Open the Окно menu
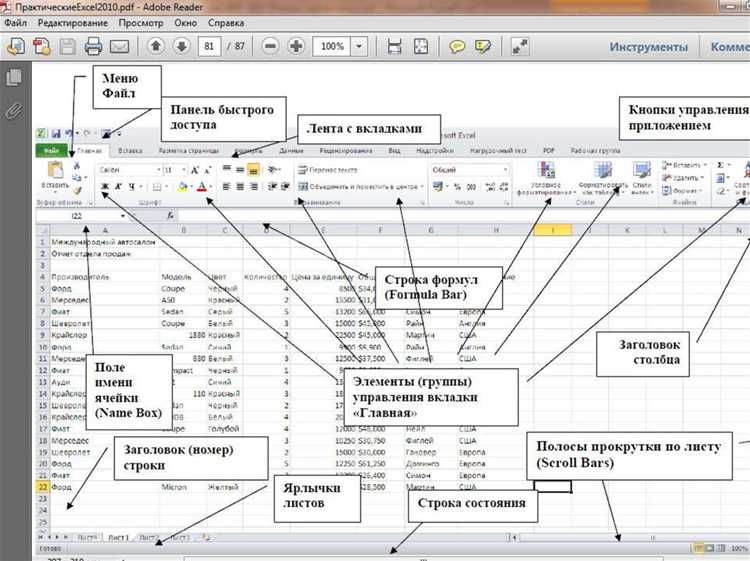 pyautogui.click(x=186, y=23)
